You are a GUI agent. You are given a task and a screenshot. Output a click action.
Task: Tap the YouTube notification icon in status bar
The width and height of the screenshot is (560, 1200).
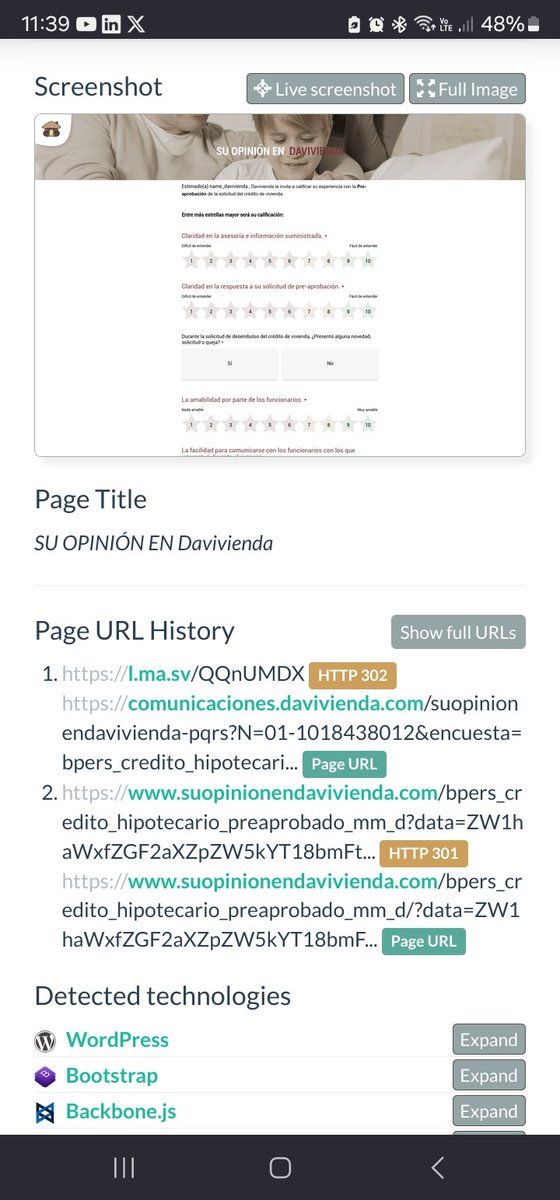pyautogui.click(x=85, y=24)
